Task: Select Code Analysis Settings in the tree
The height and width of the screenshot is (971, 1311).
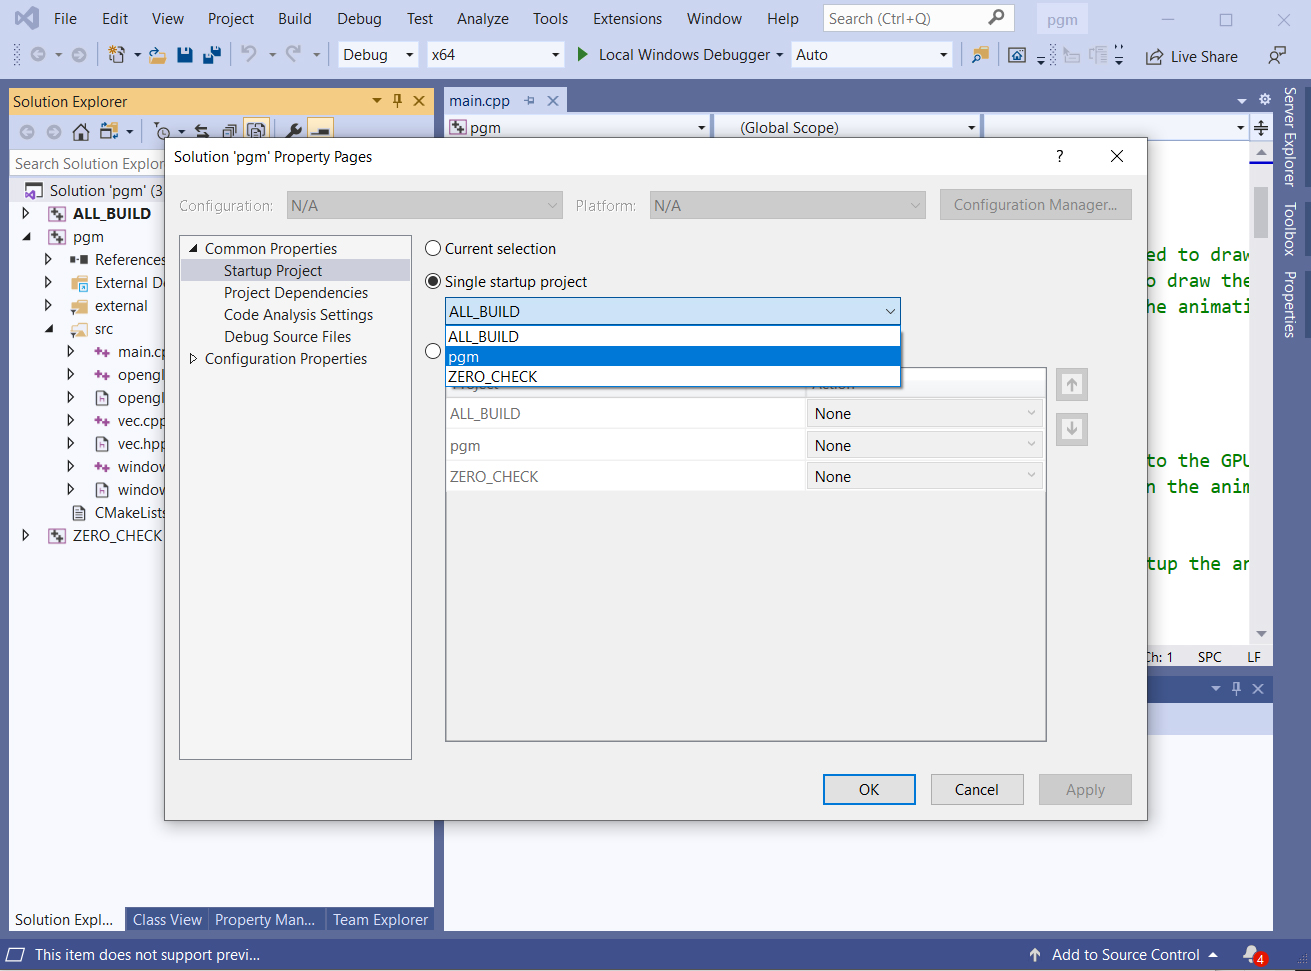Action: tap(298, 315)
